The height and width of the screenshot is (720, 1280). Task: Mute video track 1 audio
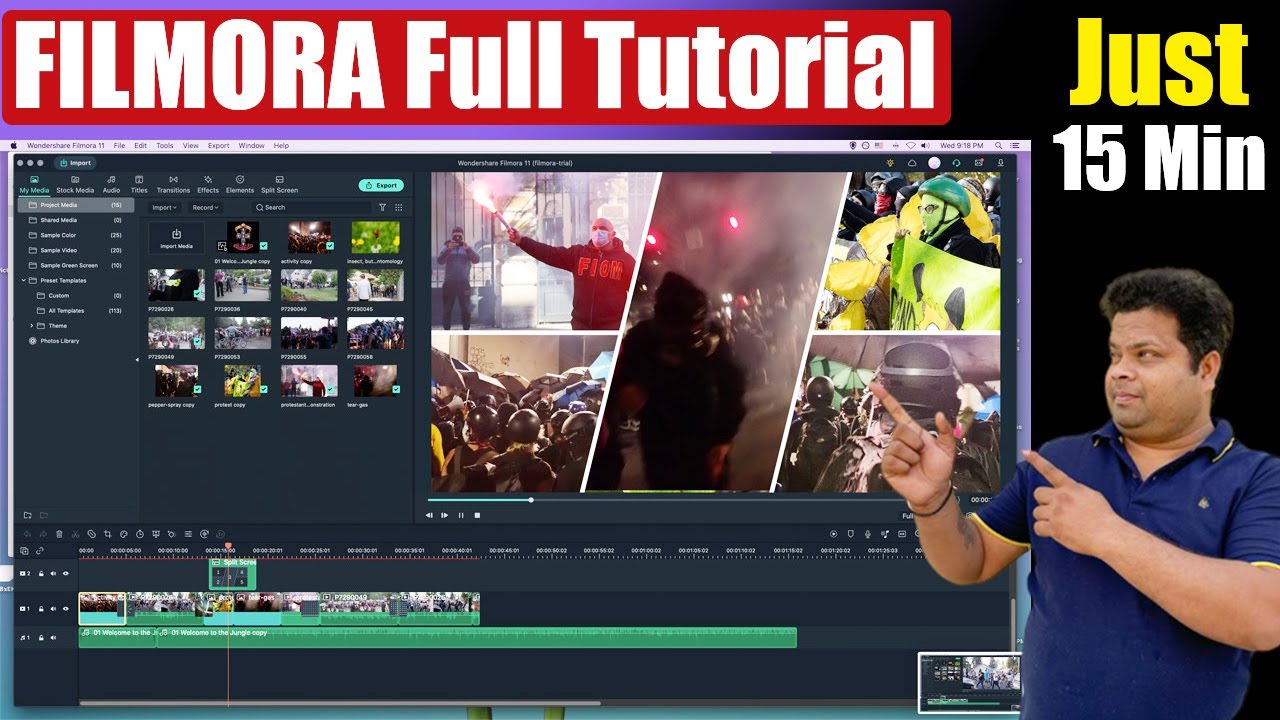53,609
